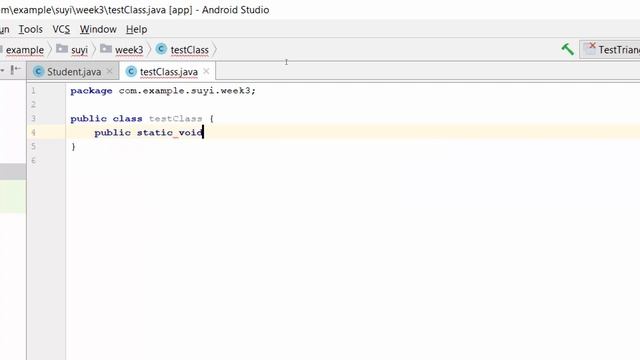This screenshot has width=640, height=360.
Task: Place the cursor after 'public static void'
Action: point(203,132)
